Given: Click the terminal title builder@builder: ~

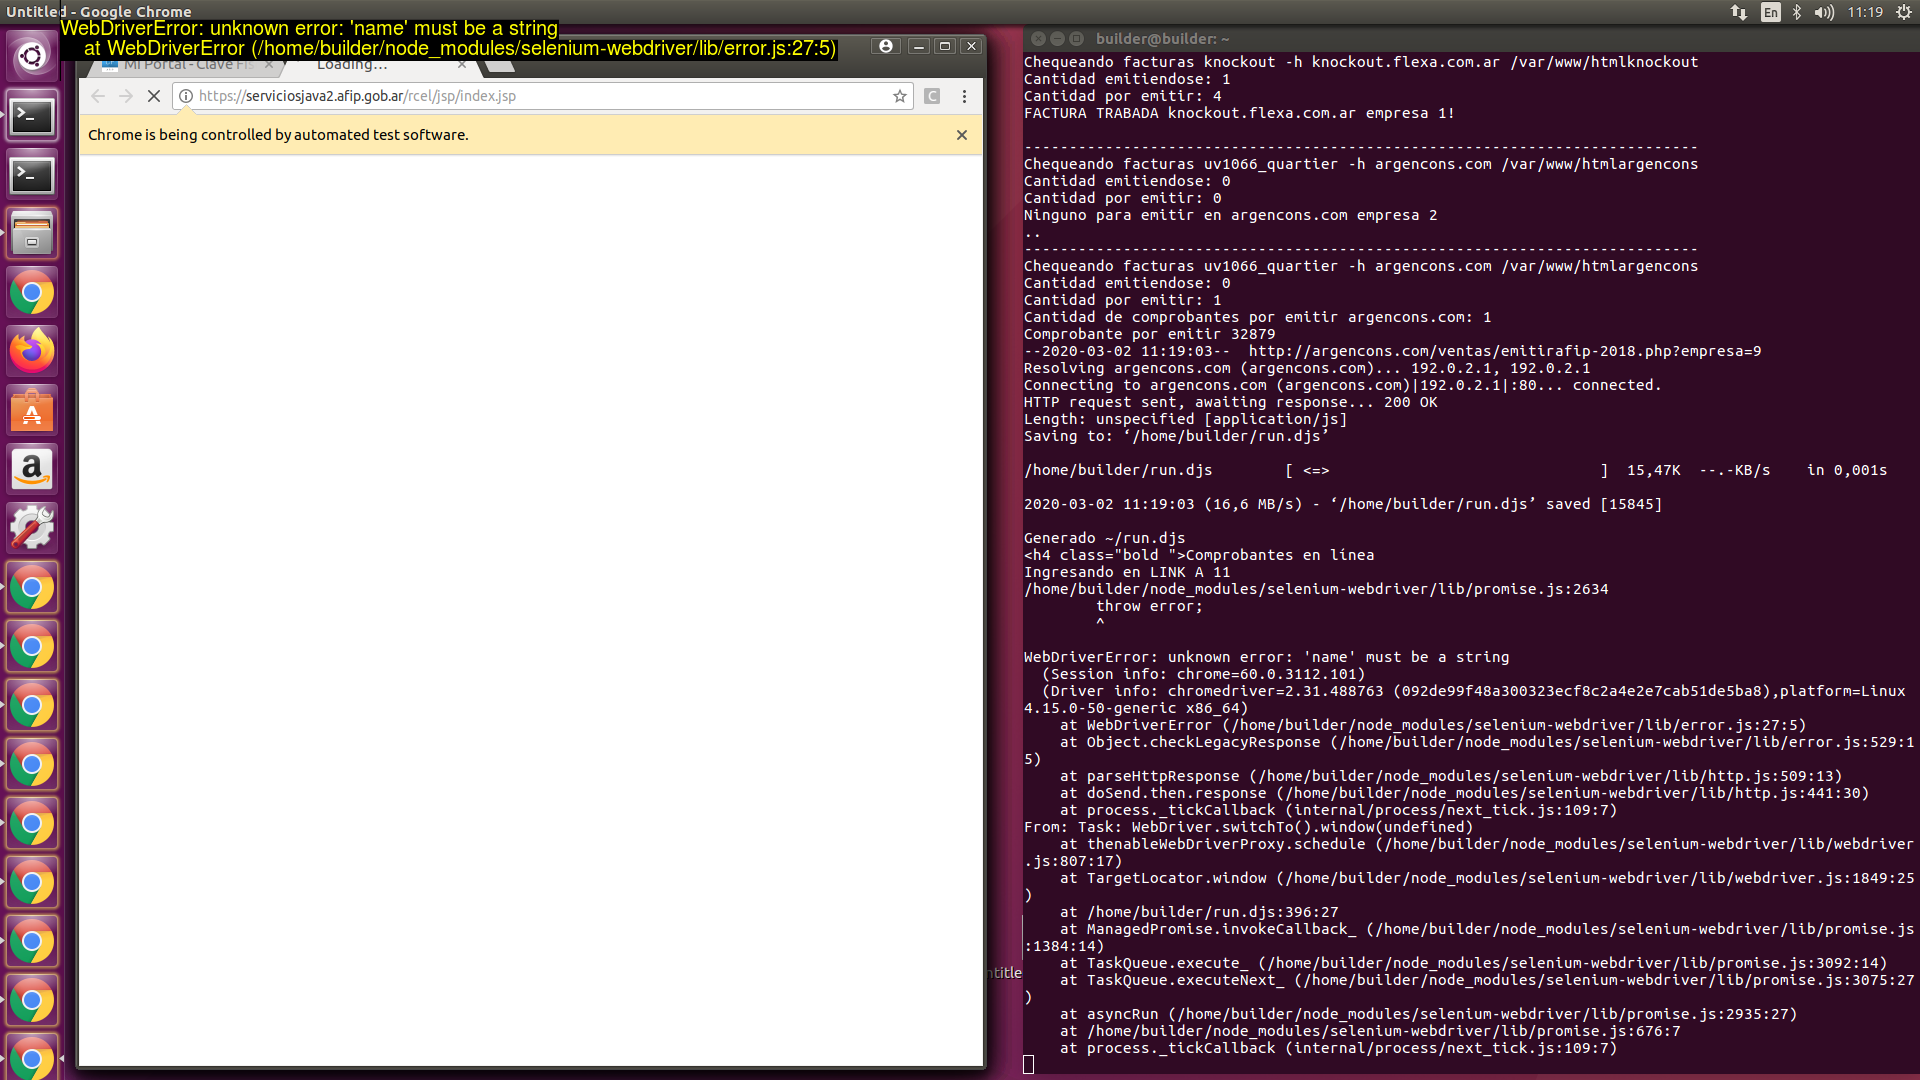Looking at the screenshot, I should coord(1162,39).
